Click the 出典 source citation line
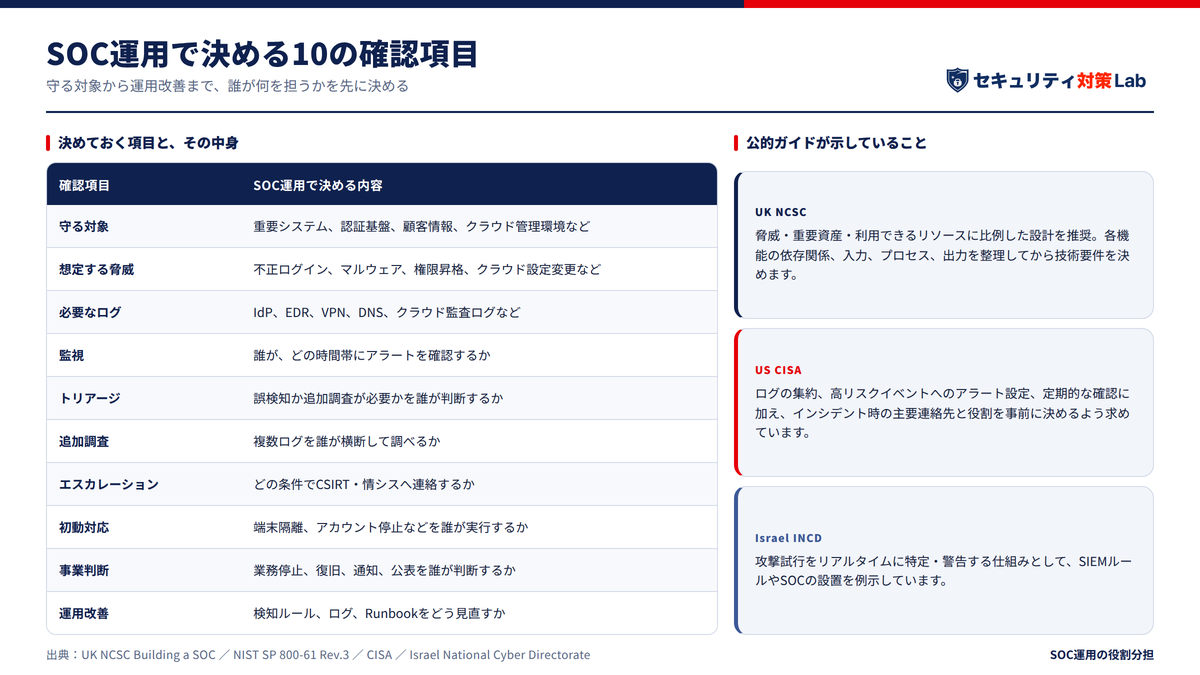Viewport: 1200px width, 675px height. 318,655
